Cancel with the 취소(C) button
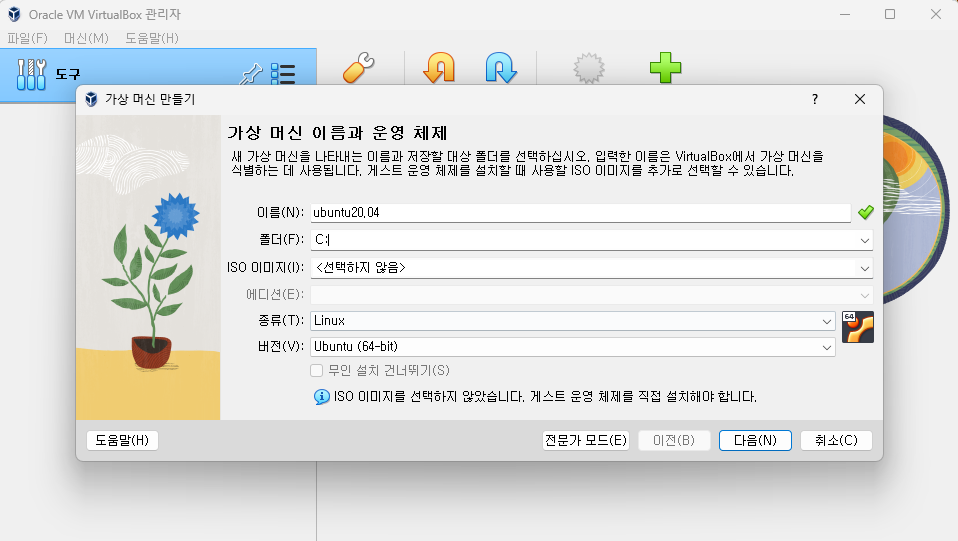 coord(836,440)
